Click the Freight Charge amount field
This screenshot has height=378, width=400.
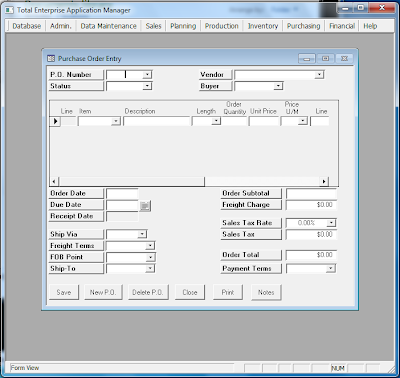(311, 205)
